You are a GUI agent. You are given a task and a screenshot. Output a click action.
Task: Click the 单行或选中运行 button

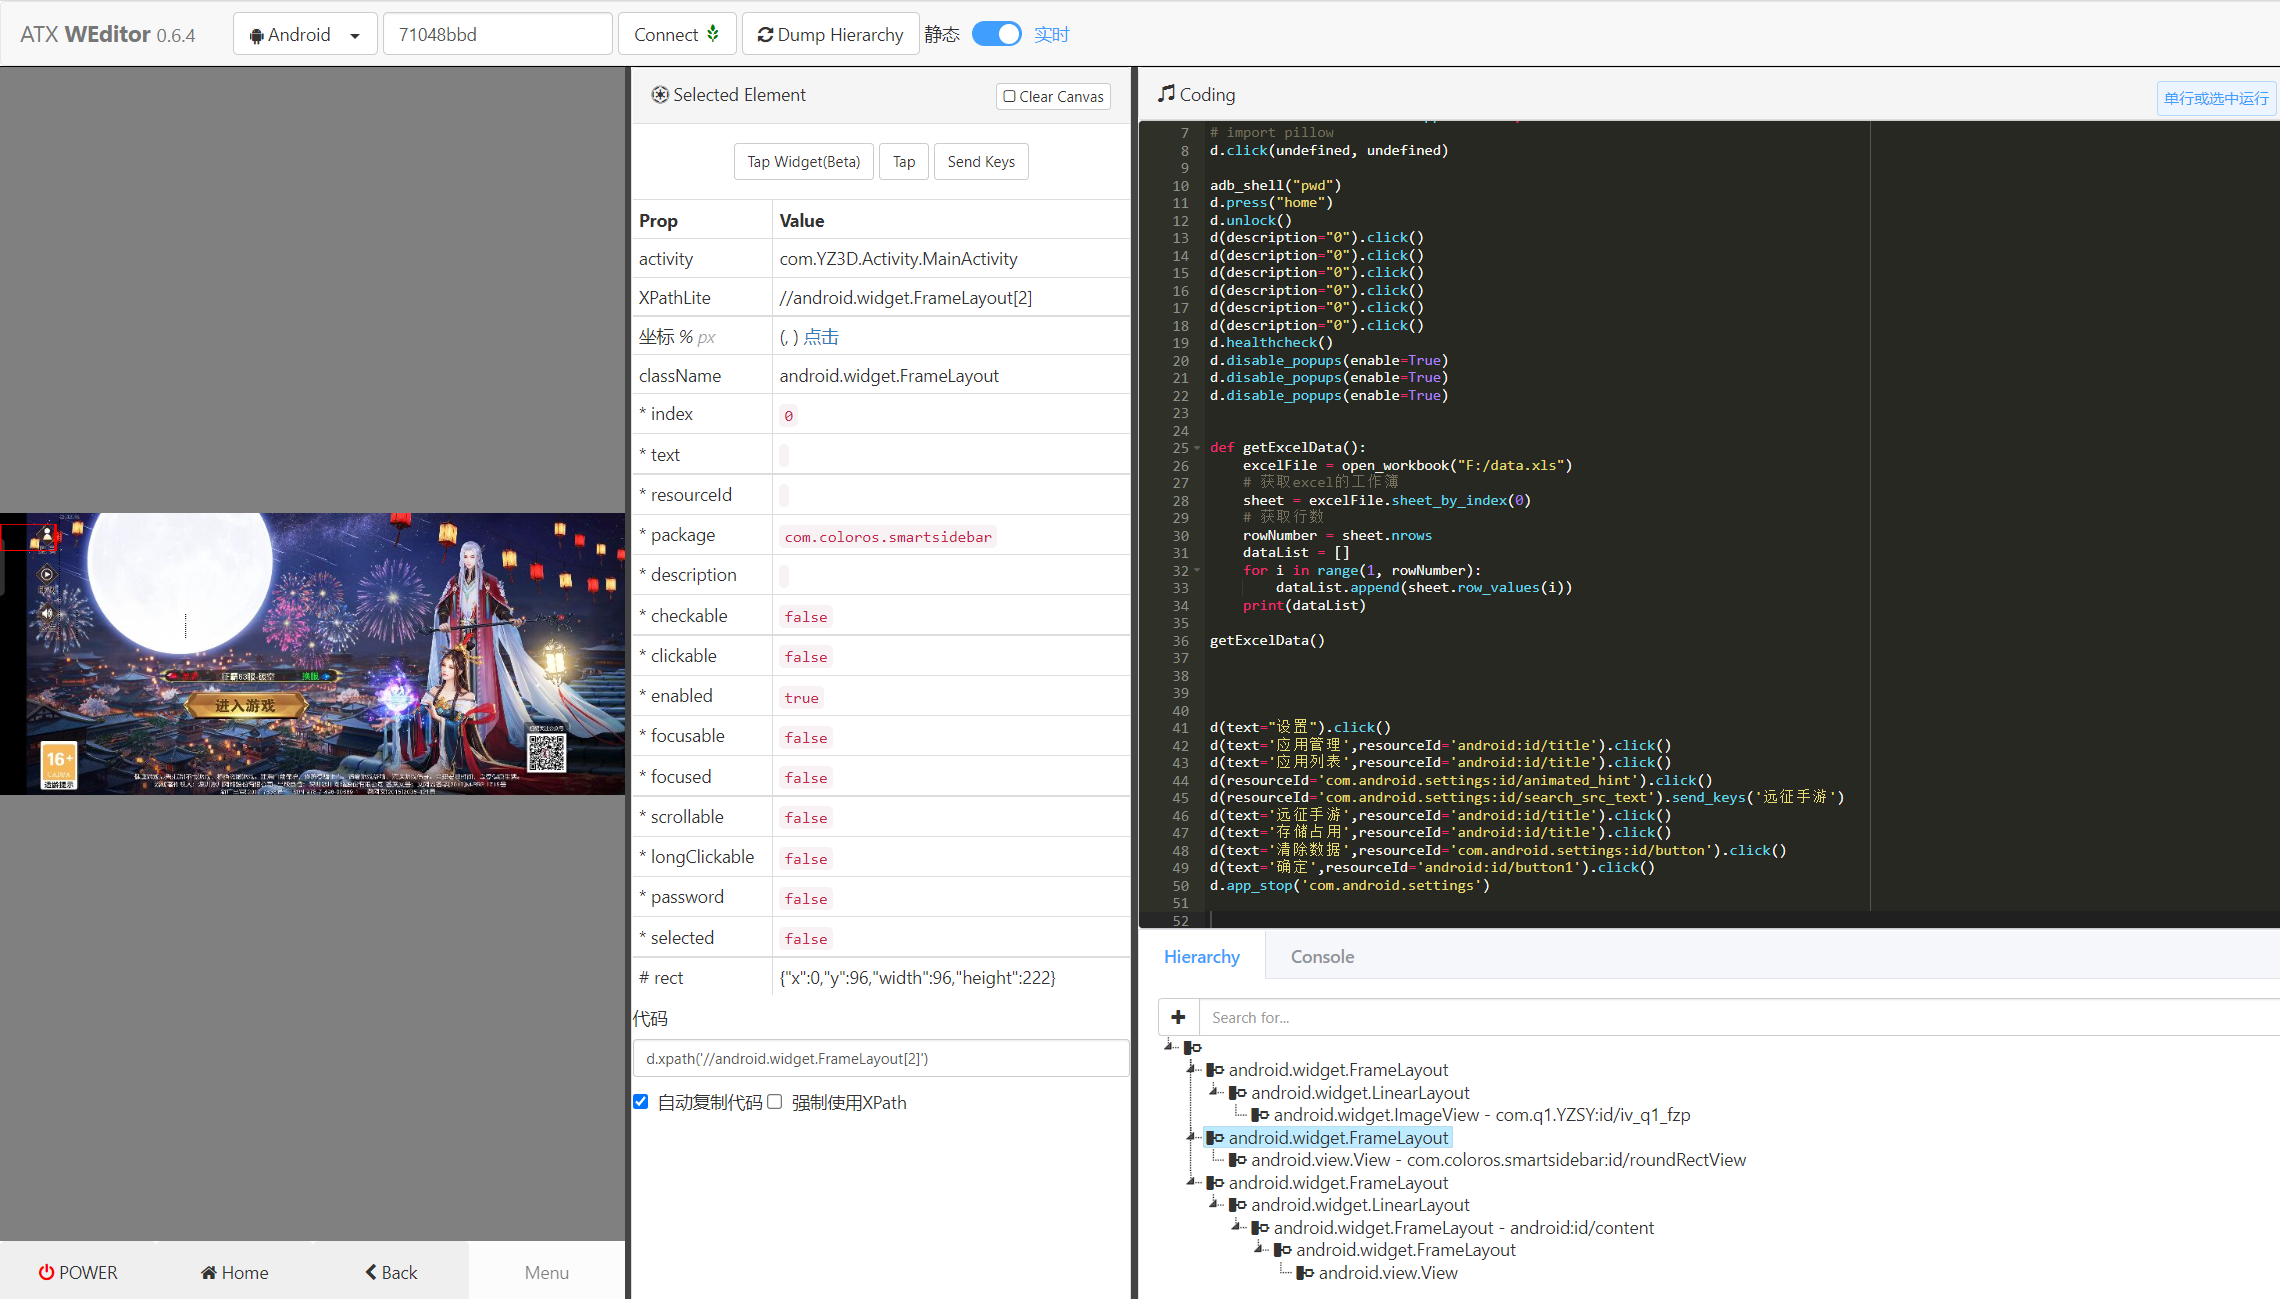coord(2216,98)
